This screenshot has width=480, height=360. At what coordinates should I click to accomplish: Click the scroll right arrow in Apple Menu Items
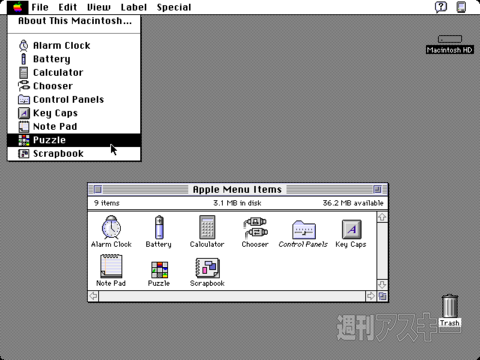[371, 296]
